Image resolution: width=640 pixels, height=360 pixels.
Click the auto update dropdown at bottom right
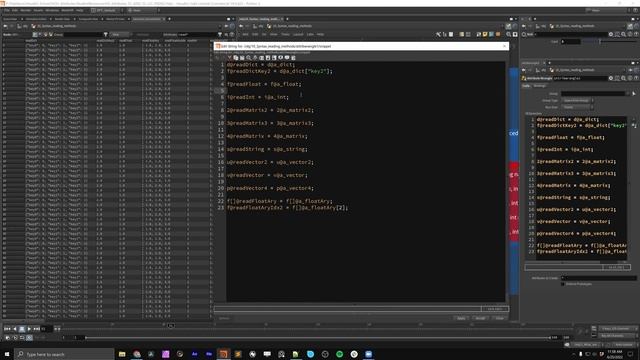click(x=624, y=345)
